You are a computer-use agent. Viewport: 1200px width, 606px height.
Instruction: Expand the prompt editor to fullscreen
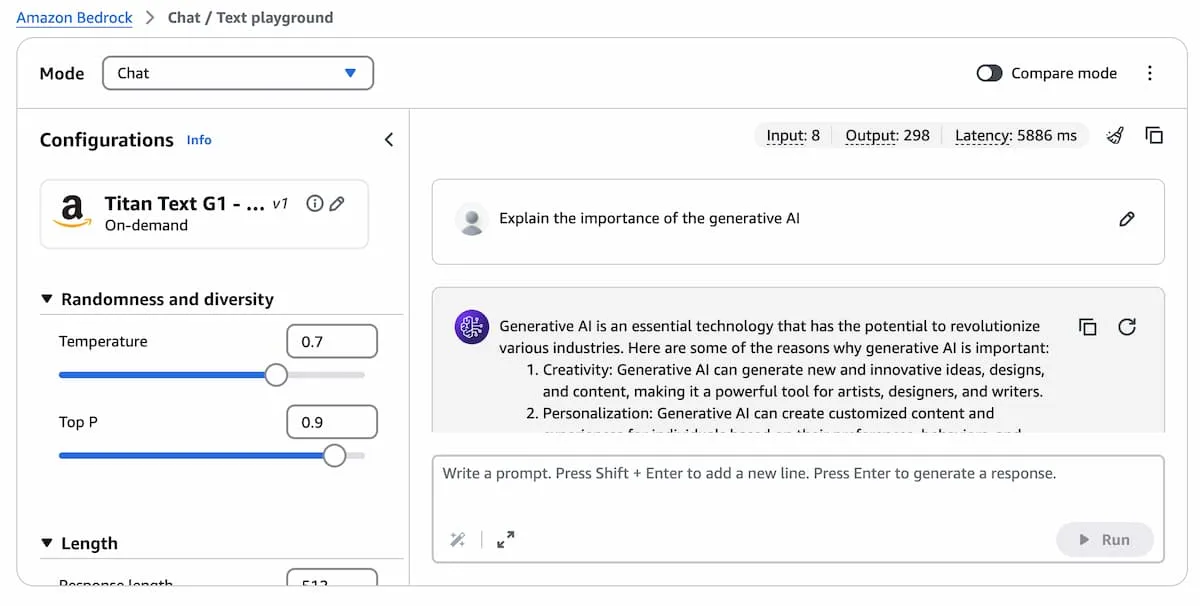tap(506, 540)
